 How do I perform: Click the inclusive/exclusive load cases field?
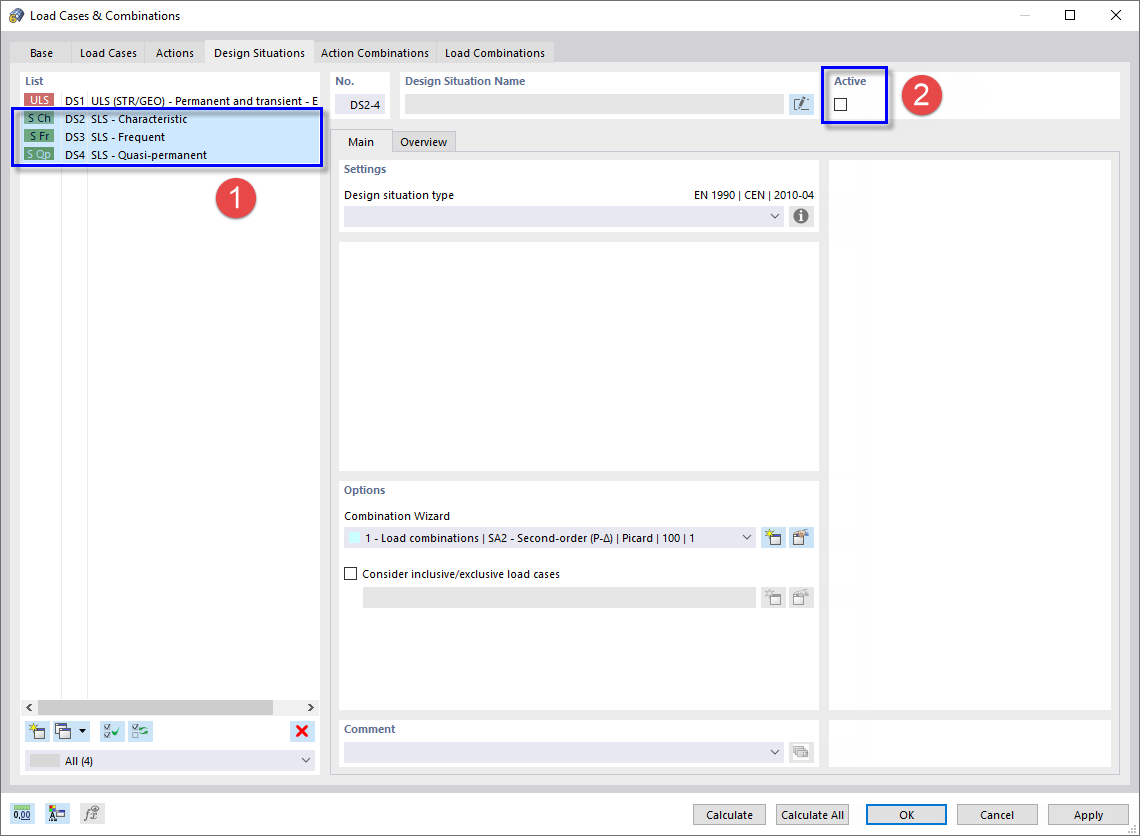tap(559, 598)
